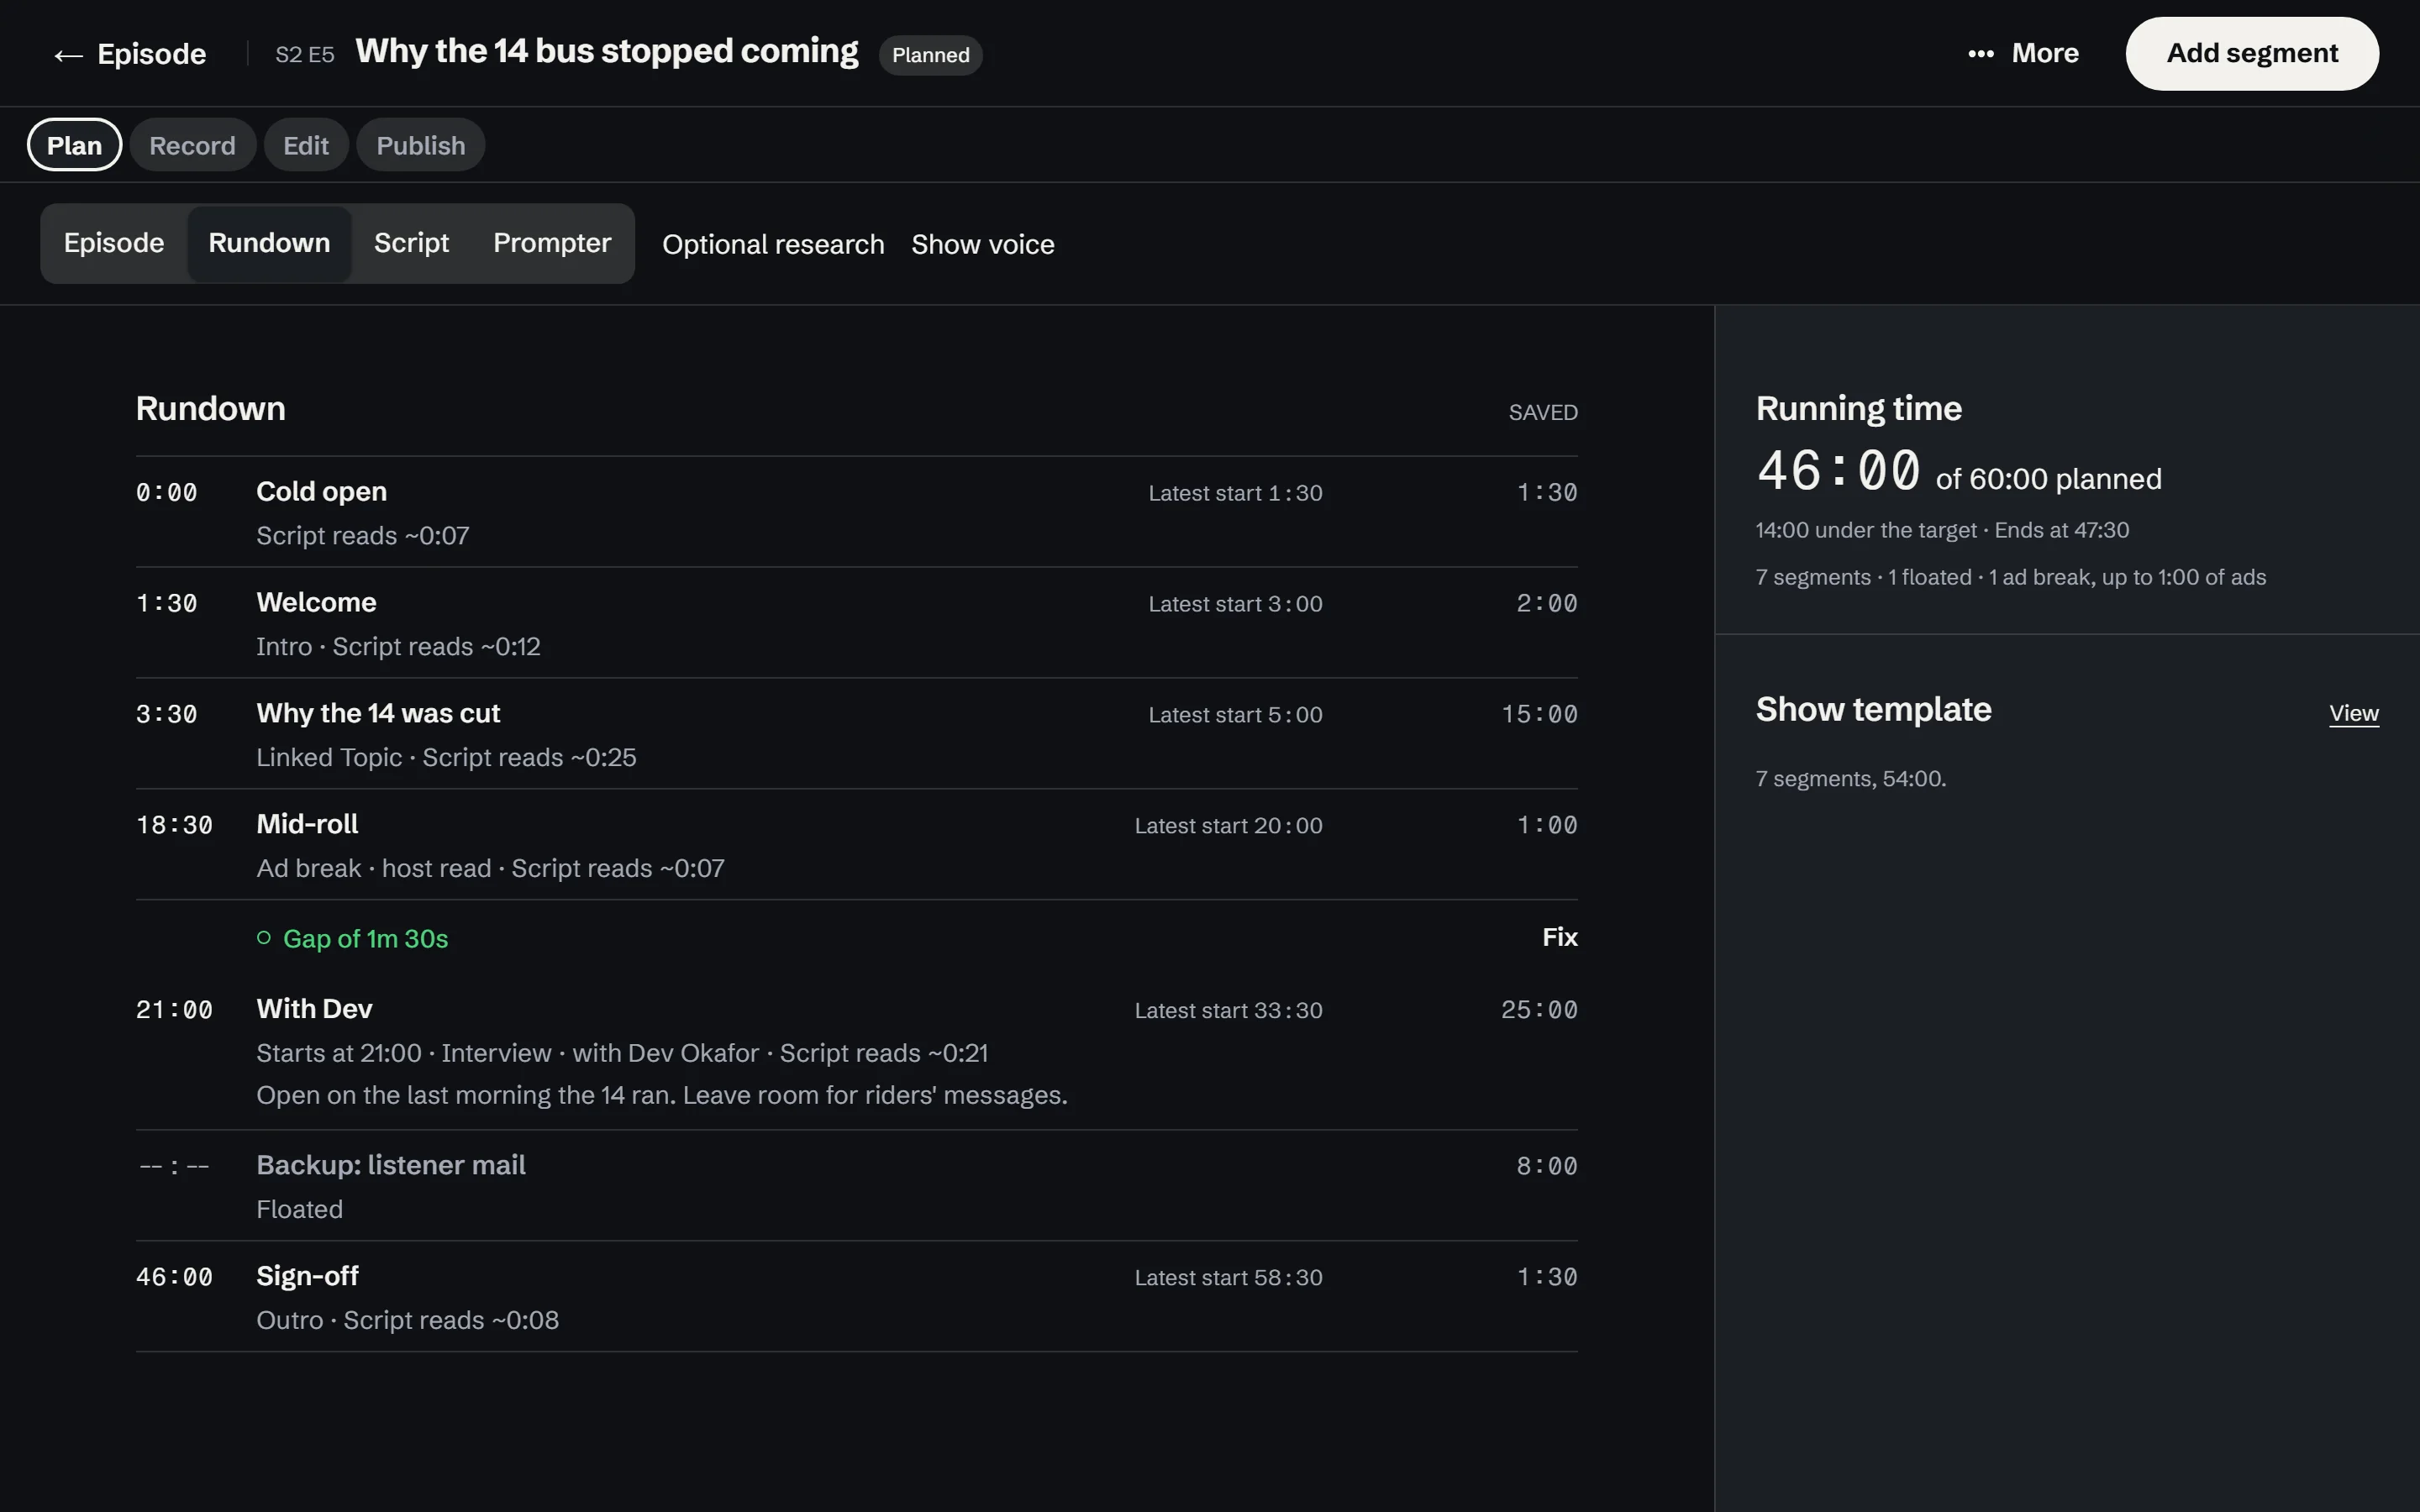Image resolution: width=2420 pixels, height=1512 pixels.
Task: Click the green gap warning circle icon
Action: point(264,937)
